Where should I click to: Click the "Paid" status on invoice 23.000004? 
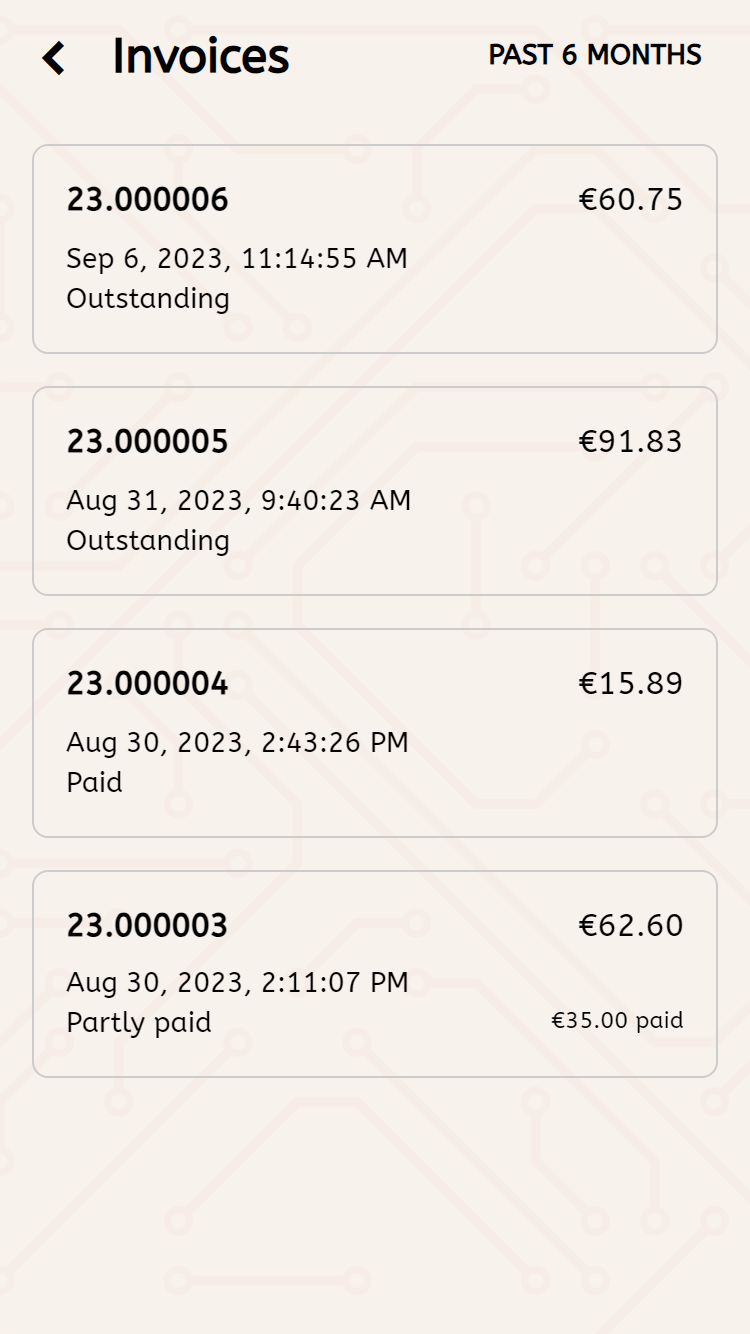pos(95,782)
